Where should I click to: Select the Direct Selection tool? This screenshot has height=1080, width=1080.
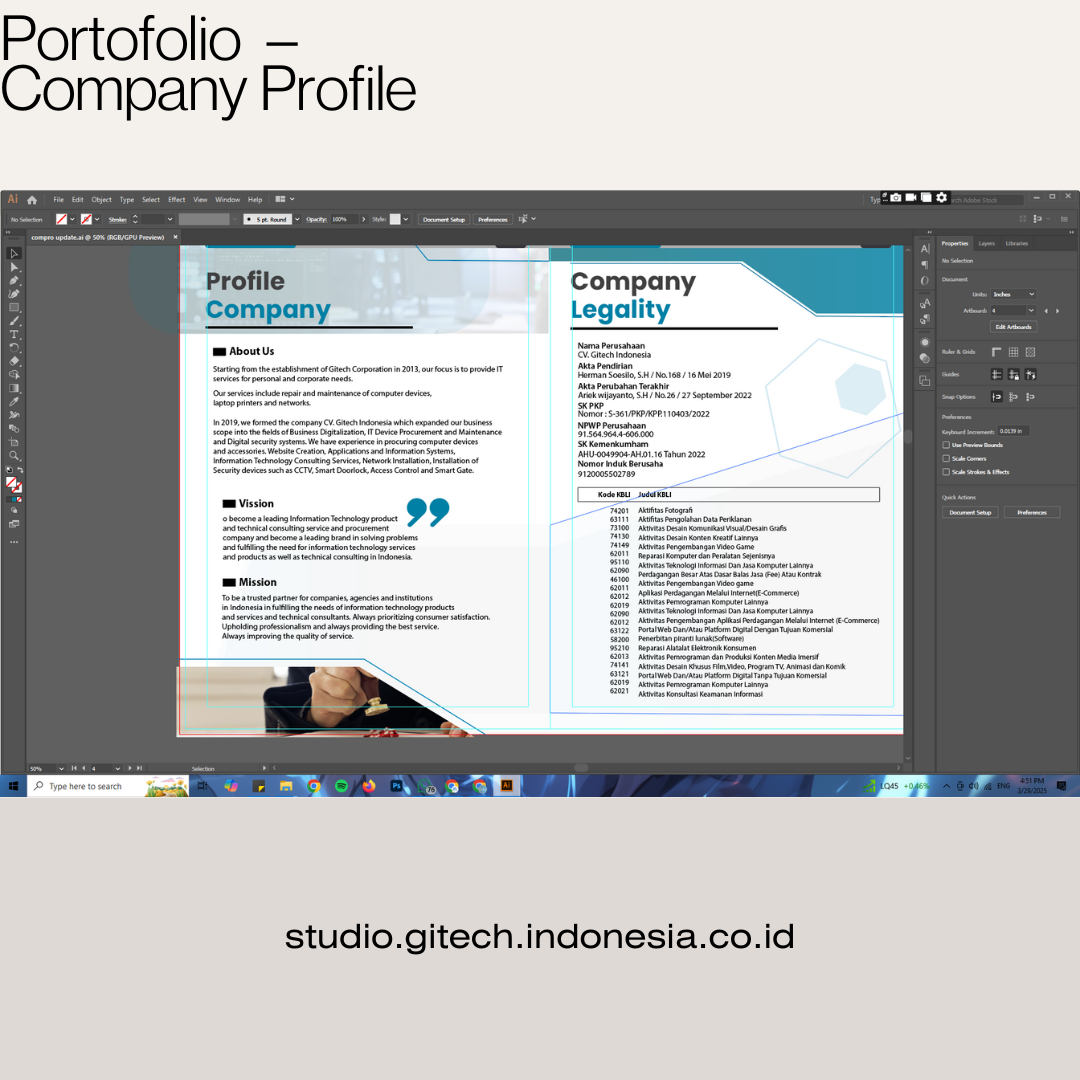coord(14,267)
